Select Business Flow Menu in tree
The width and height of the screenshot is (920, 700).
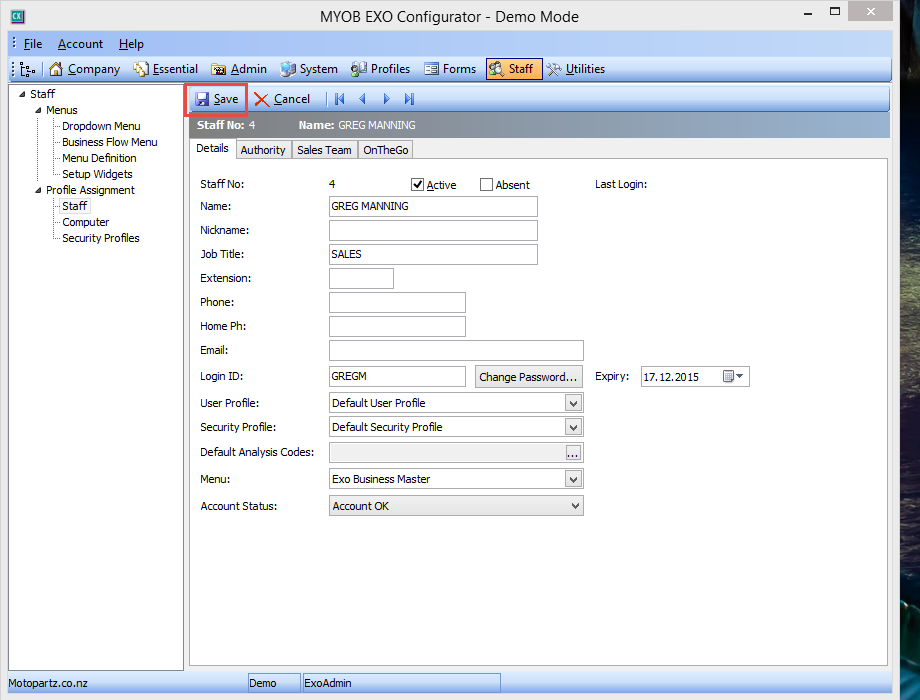coord(110,142)
